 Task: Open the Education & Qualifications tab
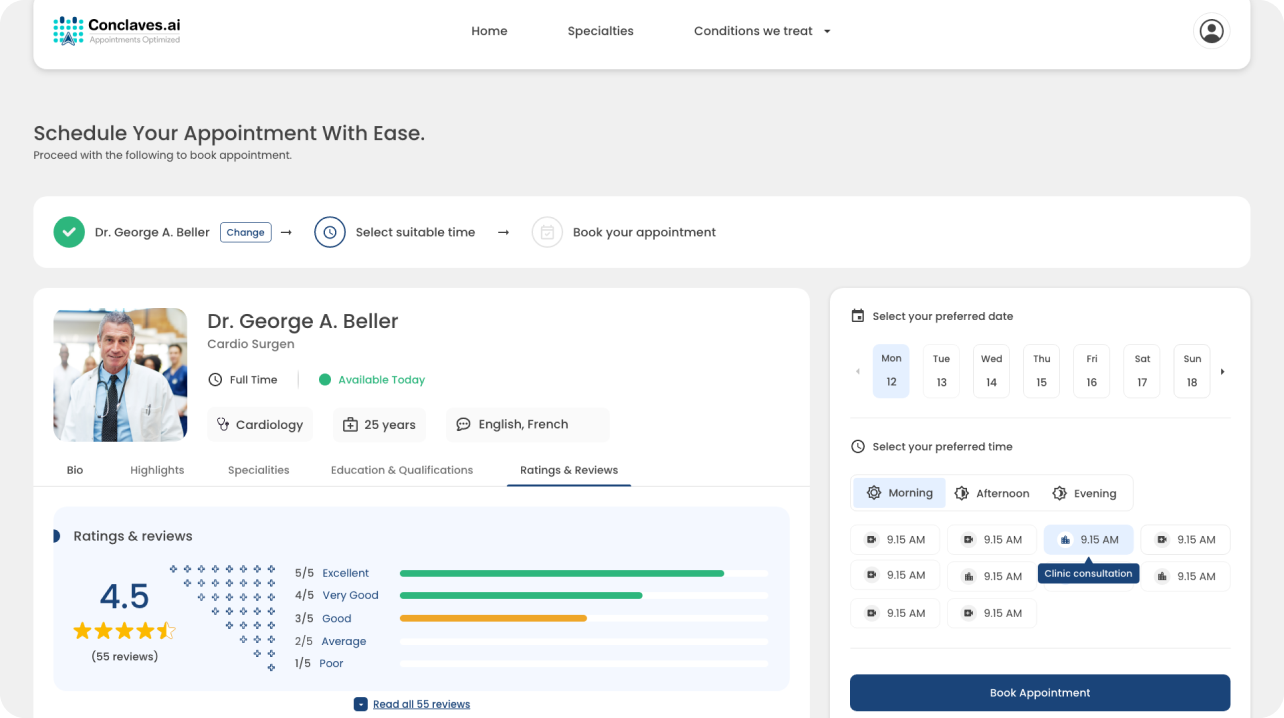pyautogui.click(x=402, y=470)
